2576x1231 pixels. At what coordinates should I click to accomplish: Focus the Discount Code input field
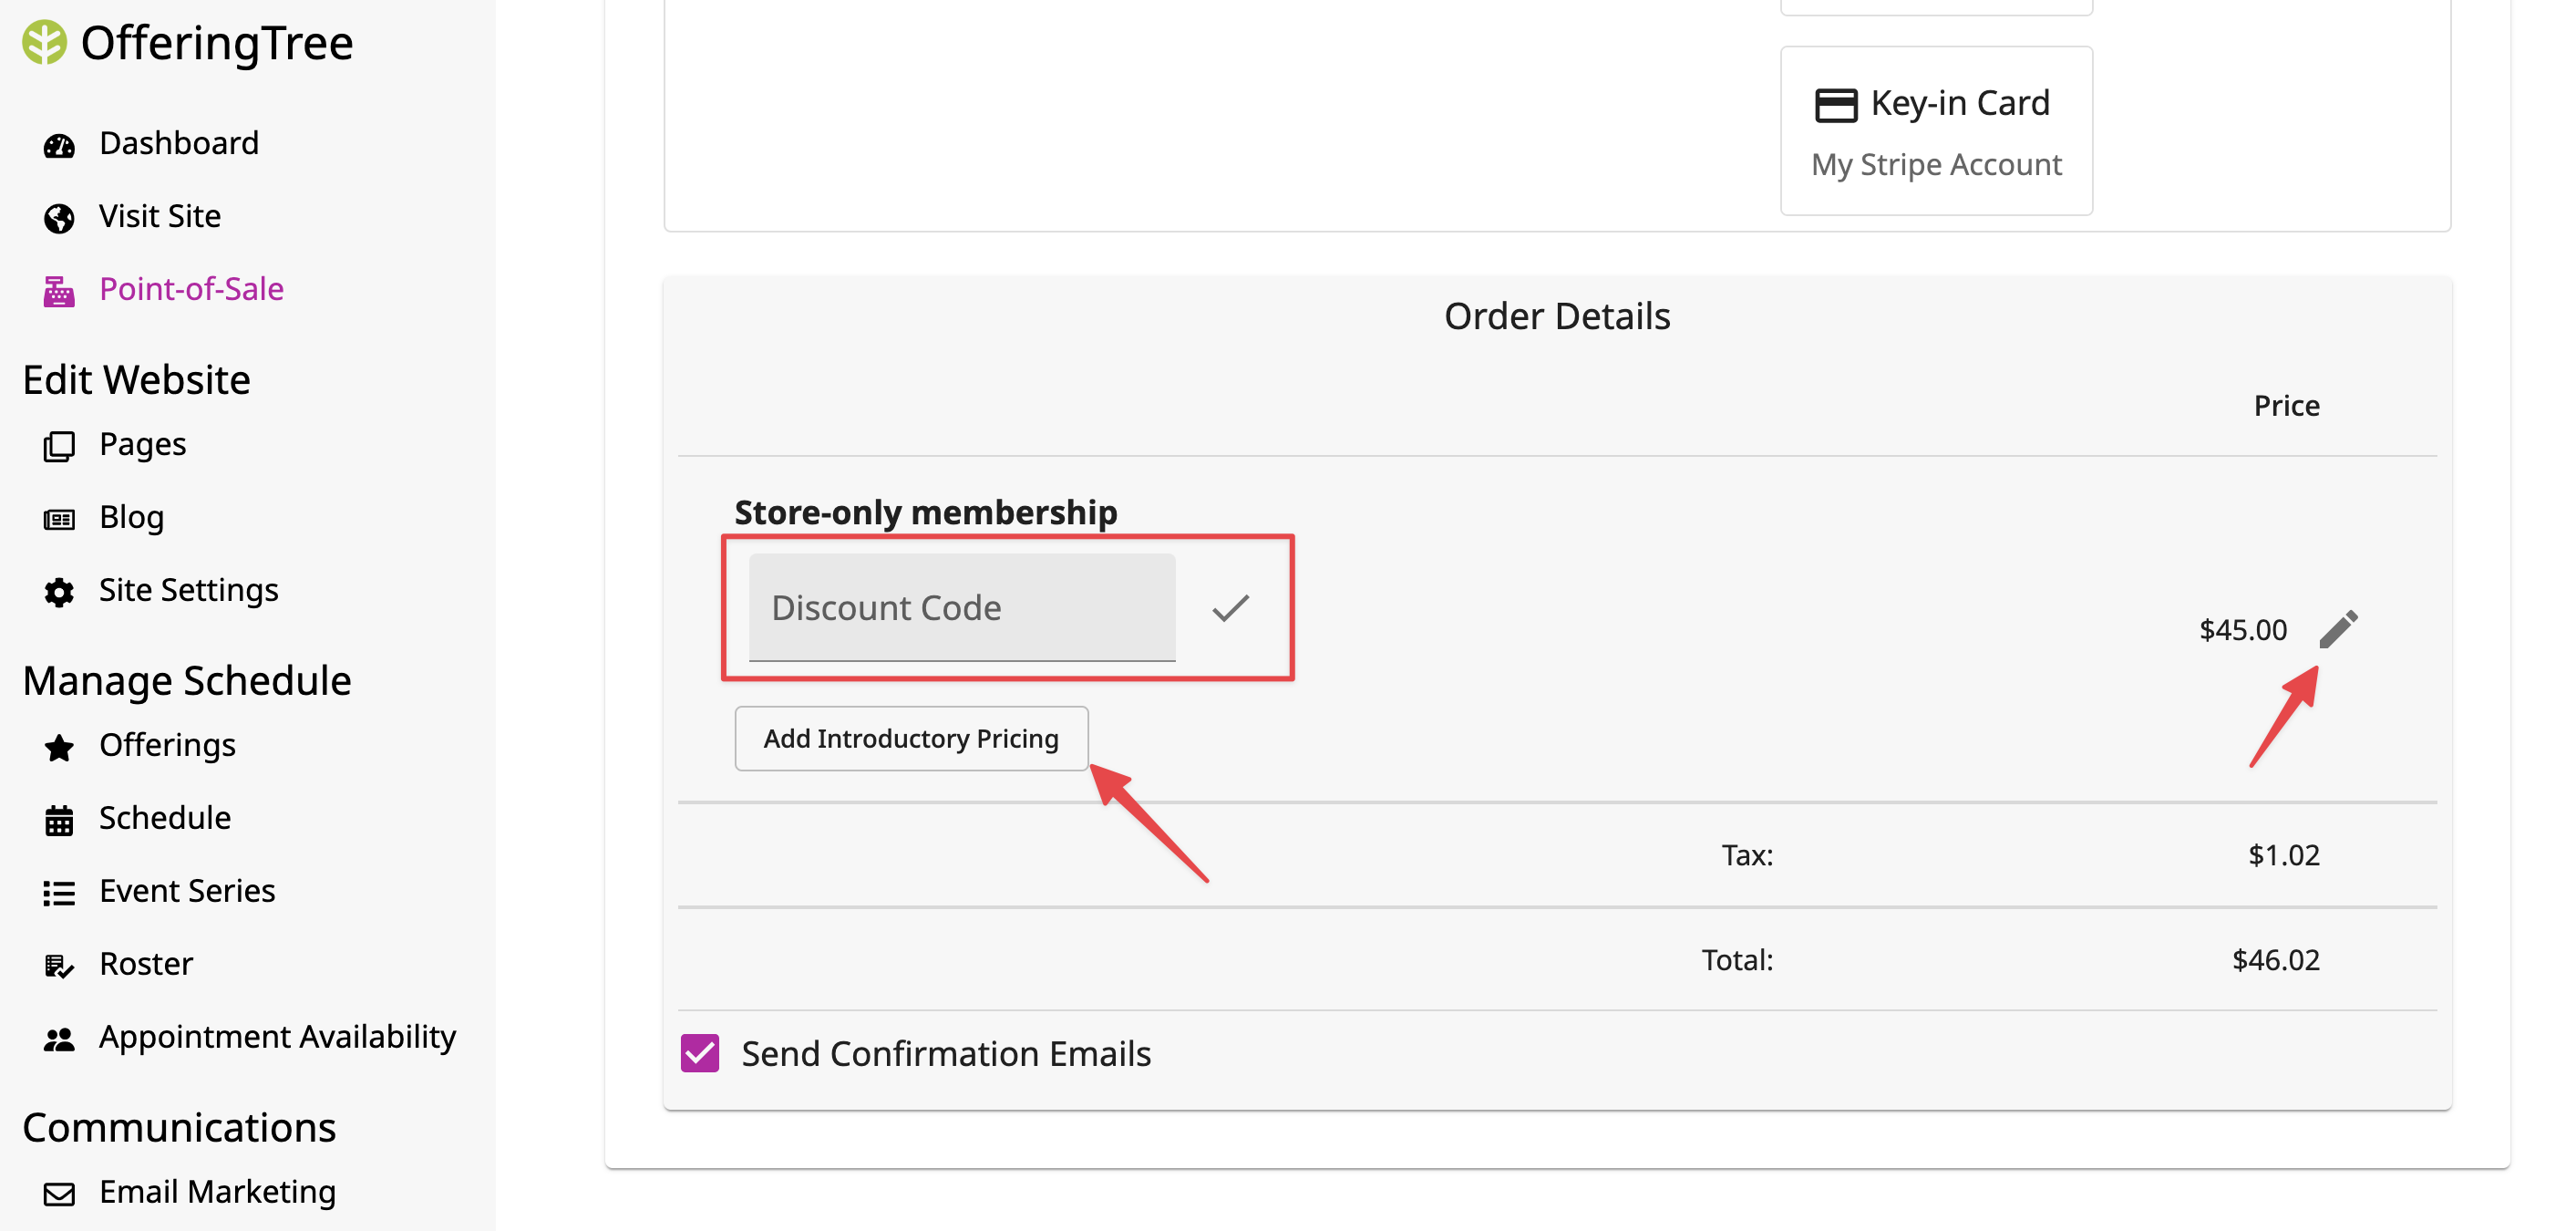[x=962, y=607]
